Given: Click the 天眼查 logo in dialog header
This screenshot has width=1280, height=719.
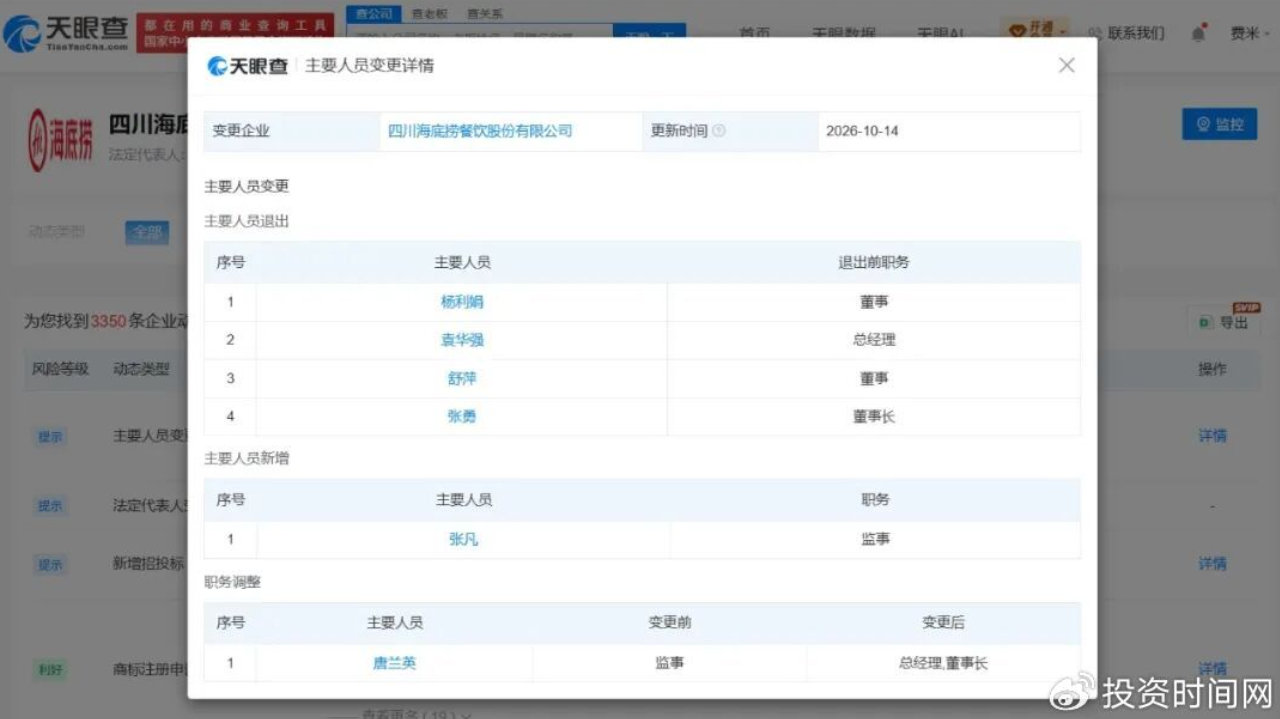Looking at the screenshot, I should coord(248,66).
